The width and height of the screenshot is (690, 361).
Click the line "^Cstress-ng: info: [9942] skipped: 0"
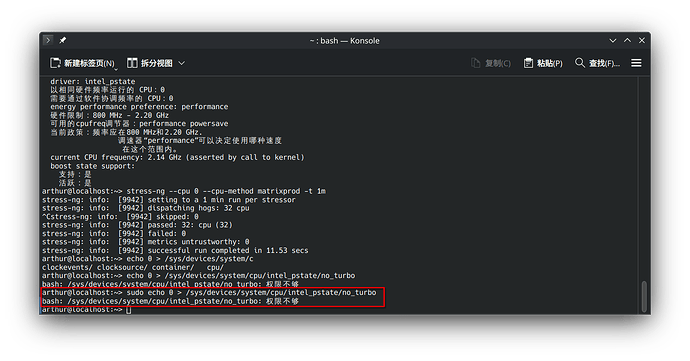click(120, 217)
